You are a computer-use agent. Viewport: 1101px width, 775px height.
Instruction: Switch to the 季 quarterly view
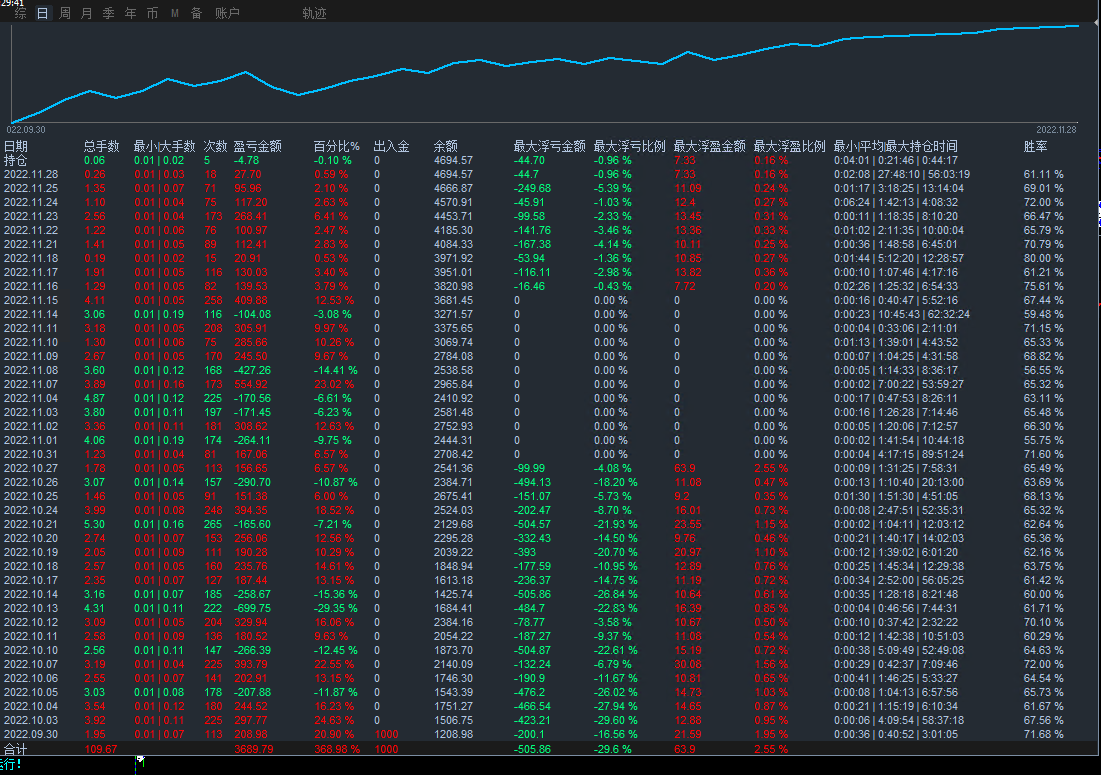click(x=109, y=13)
